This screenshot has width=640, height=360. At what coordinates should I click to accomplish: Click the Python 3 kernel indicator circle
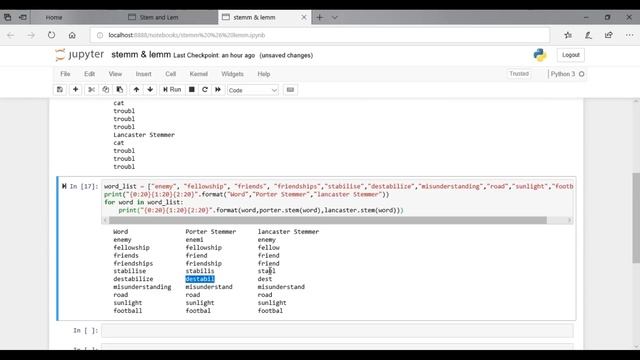(x=582, y=74)
